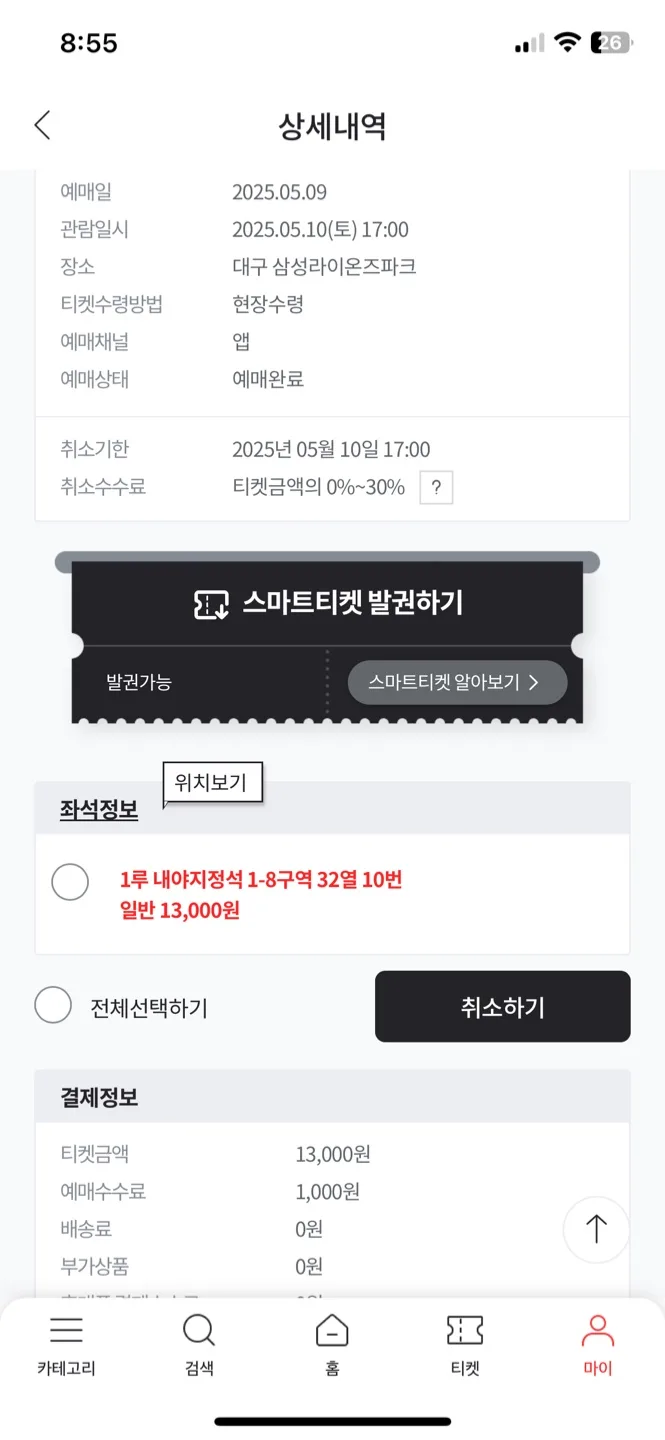Tap 스마트티켓 알아보기 chevron button
665x1440 pixels.
(x=457, y=683)
